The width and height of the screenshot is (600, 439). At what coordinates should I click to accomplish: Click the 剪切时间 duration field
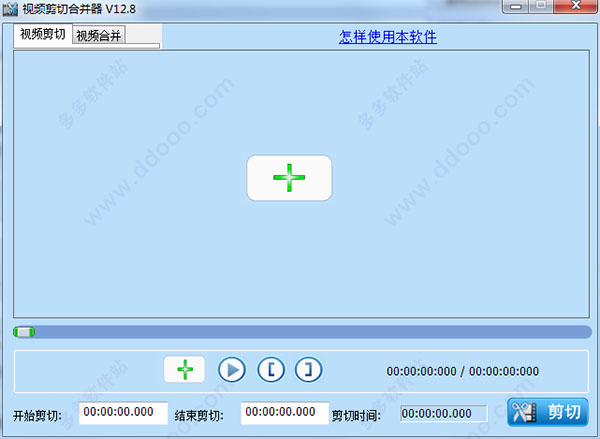pos(444,414)
